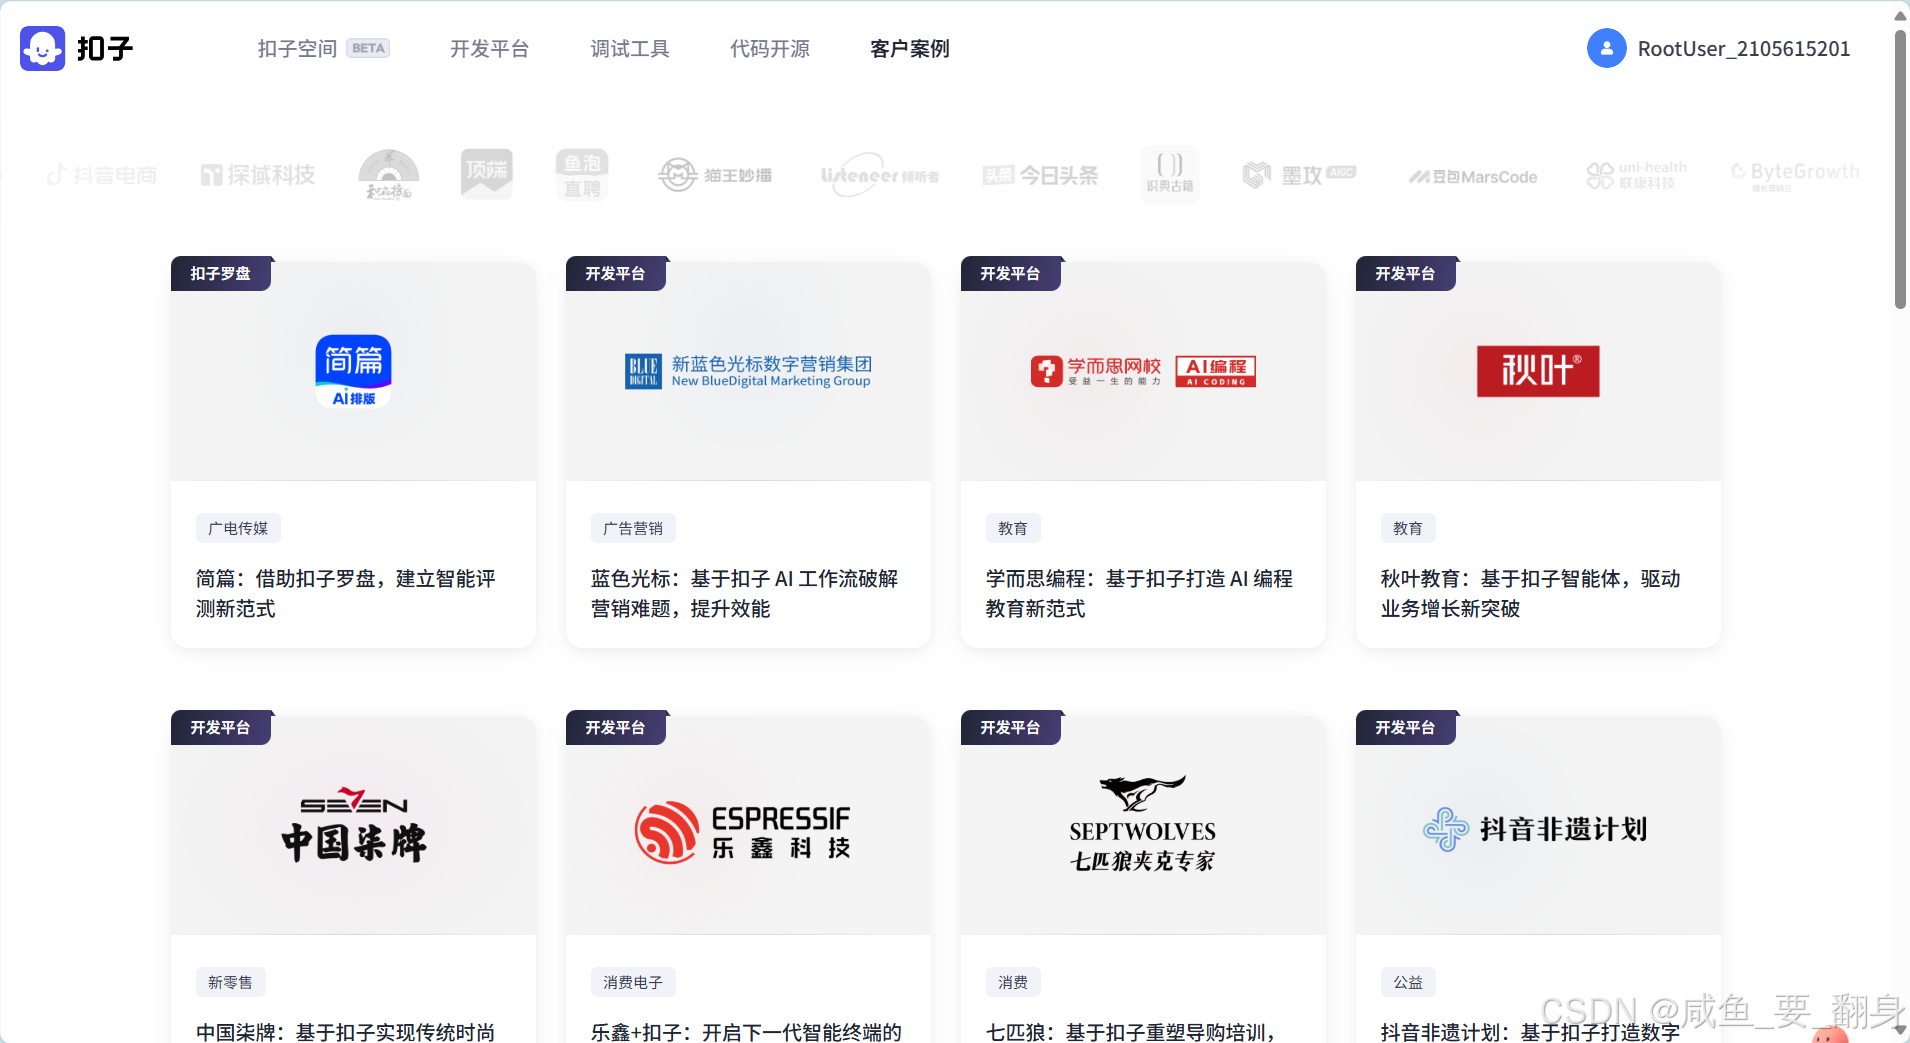Click the 公益 category tag
Image resolution: width=1910 pixels, height=1043 pixels.
[1408, 982]
